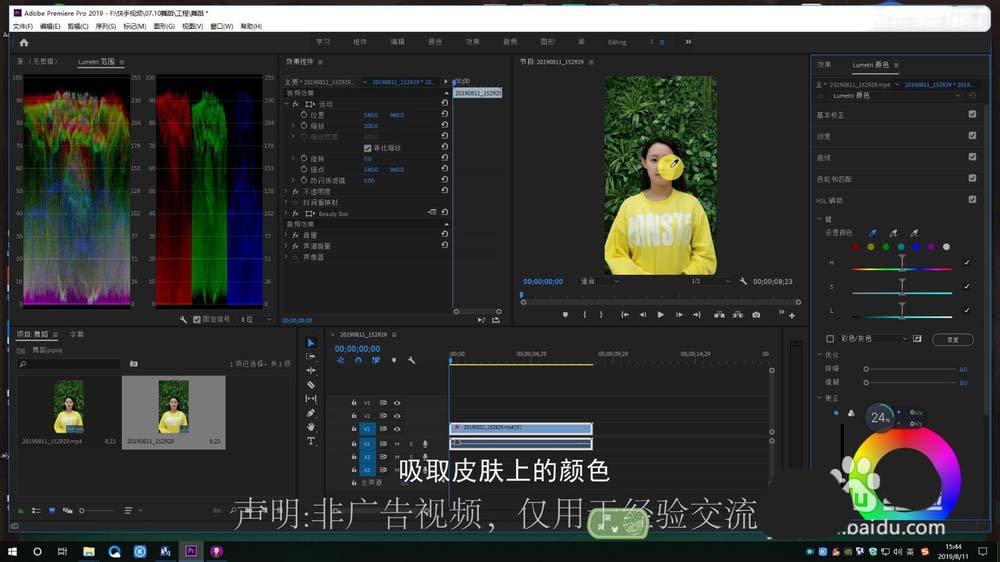The width and height of the screenshot is (1000, 562).
Task: Step forward one frame
Action: [679, 314]
